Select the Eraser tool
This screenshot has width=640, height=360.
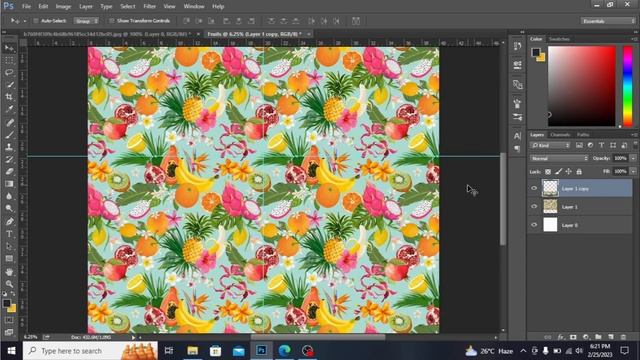pos(9,172)
